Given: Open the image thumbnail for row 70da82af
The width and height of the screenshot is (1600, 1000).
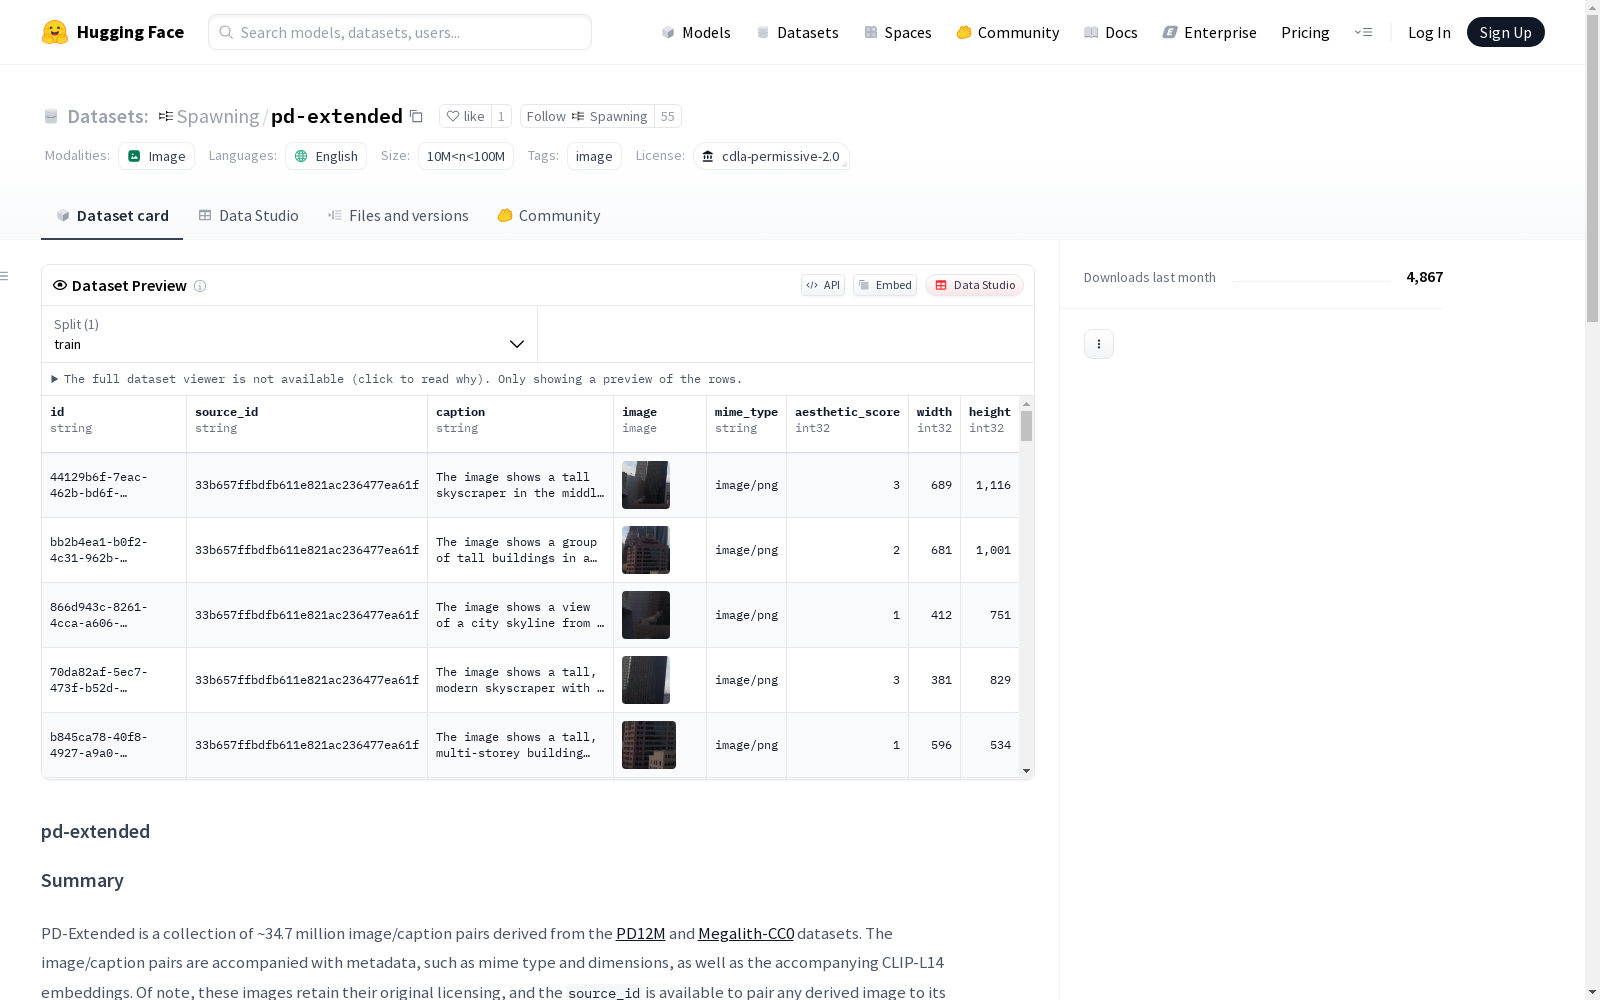Looking at the screenshot, I should click(x=646, y=680).
